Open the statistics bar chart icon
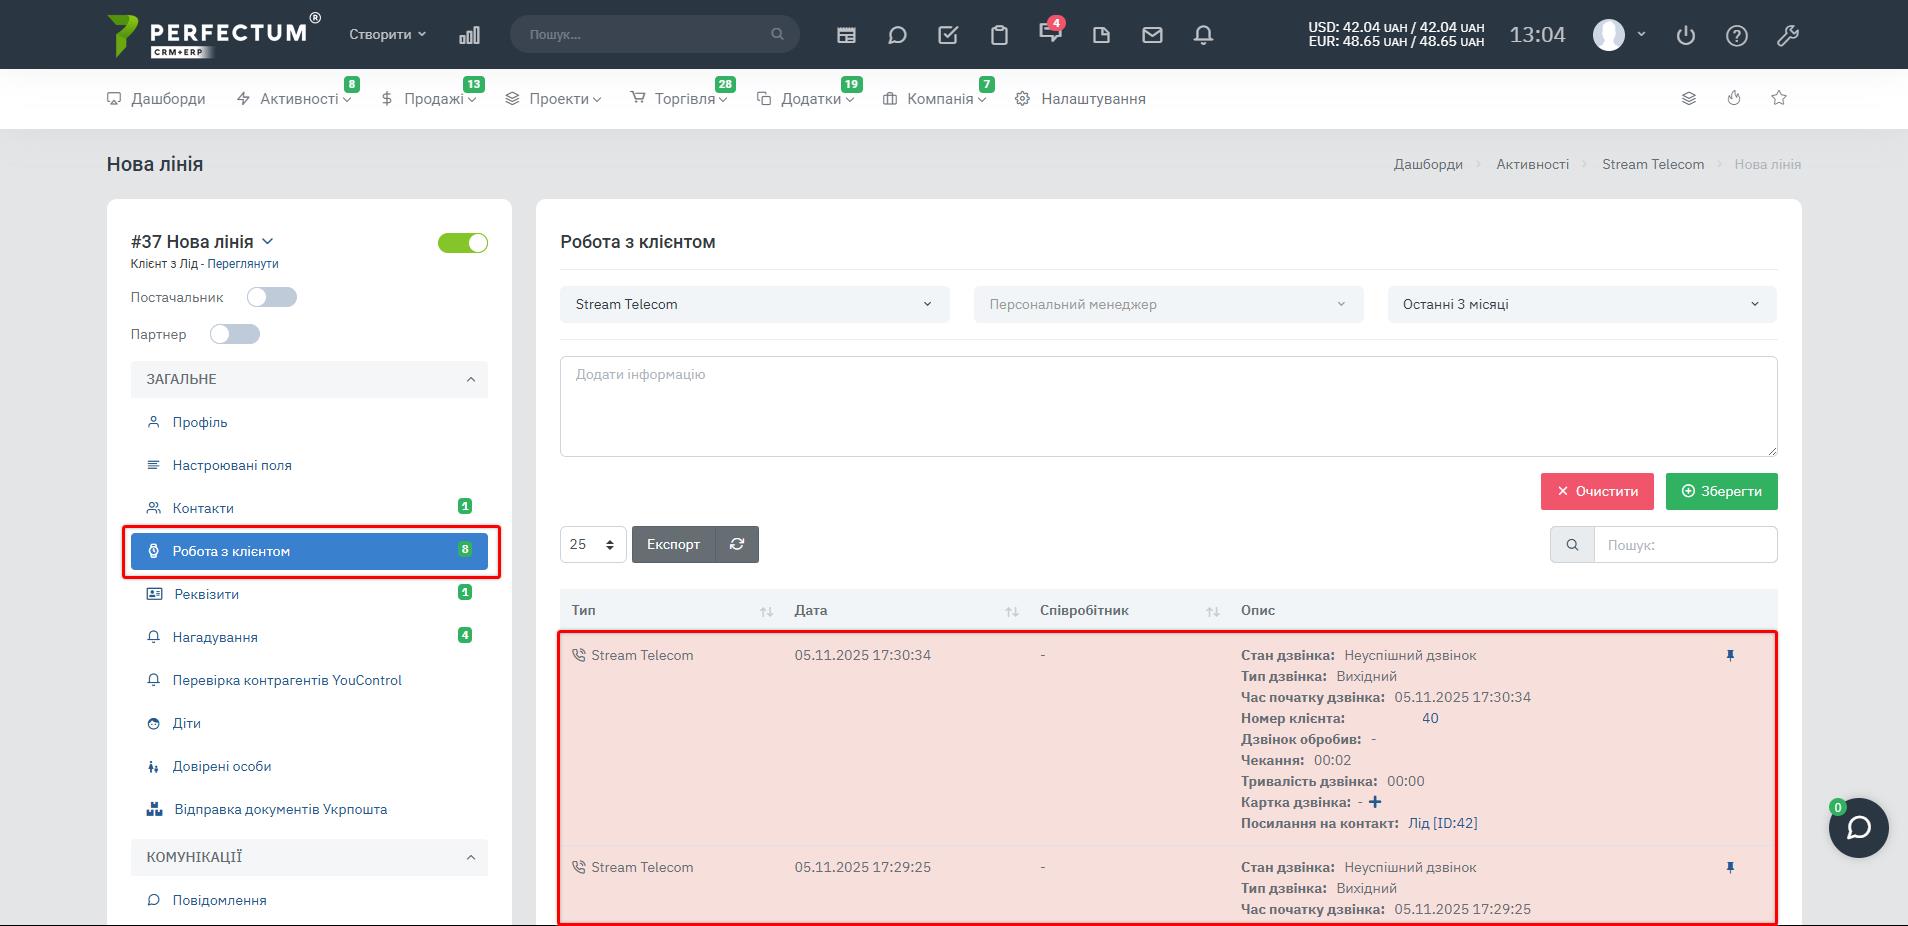The height and width of the screenshot is (926, 1908). (469, 35)
